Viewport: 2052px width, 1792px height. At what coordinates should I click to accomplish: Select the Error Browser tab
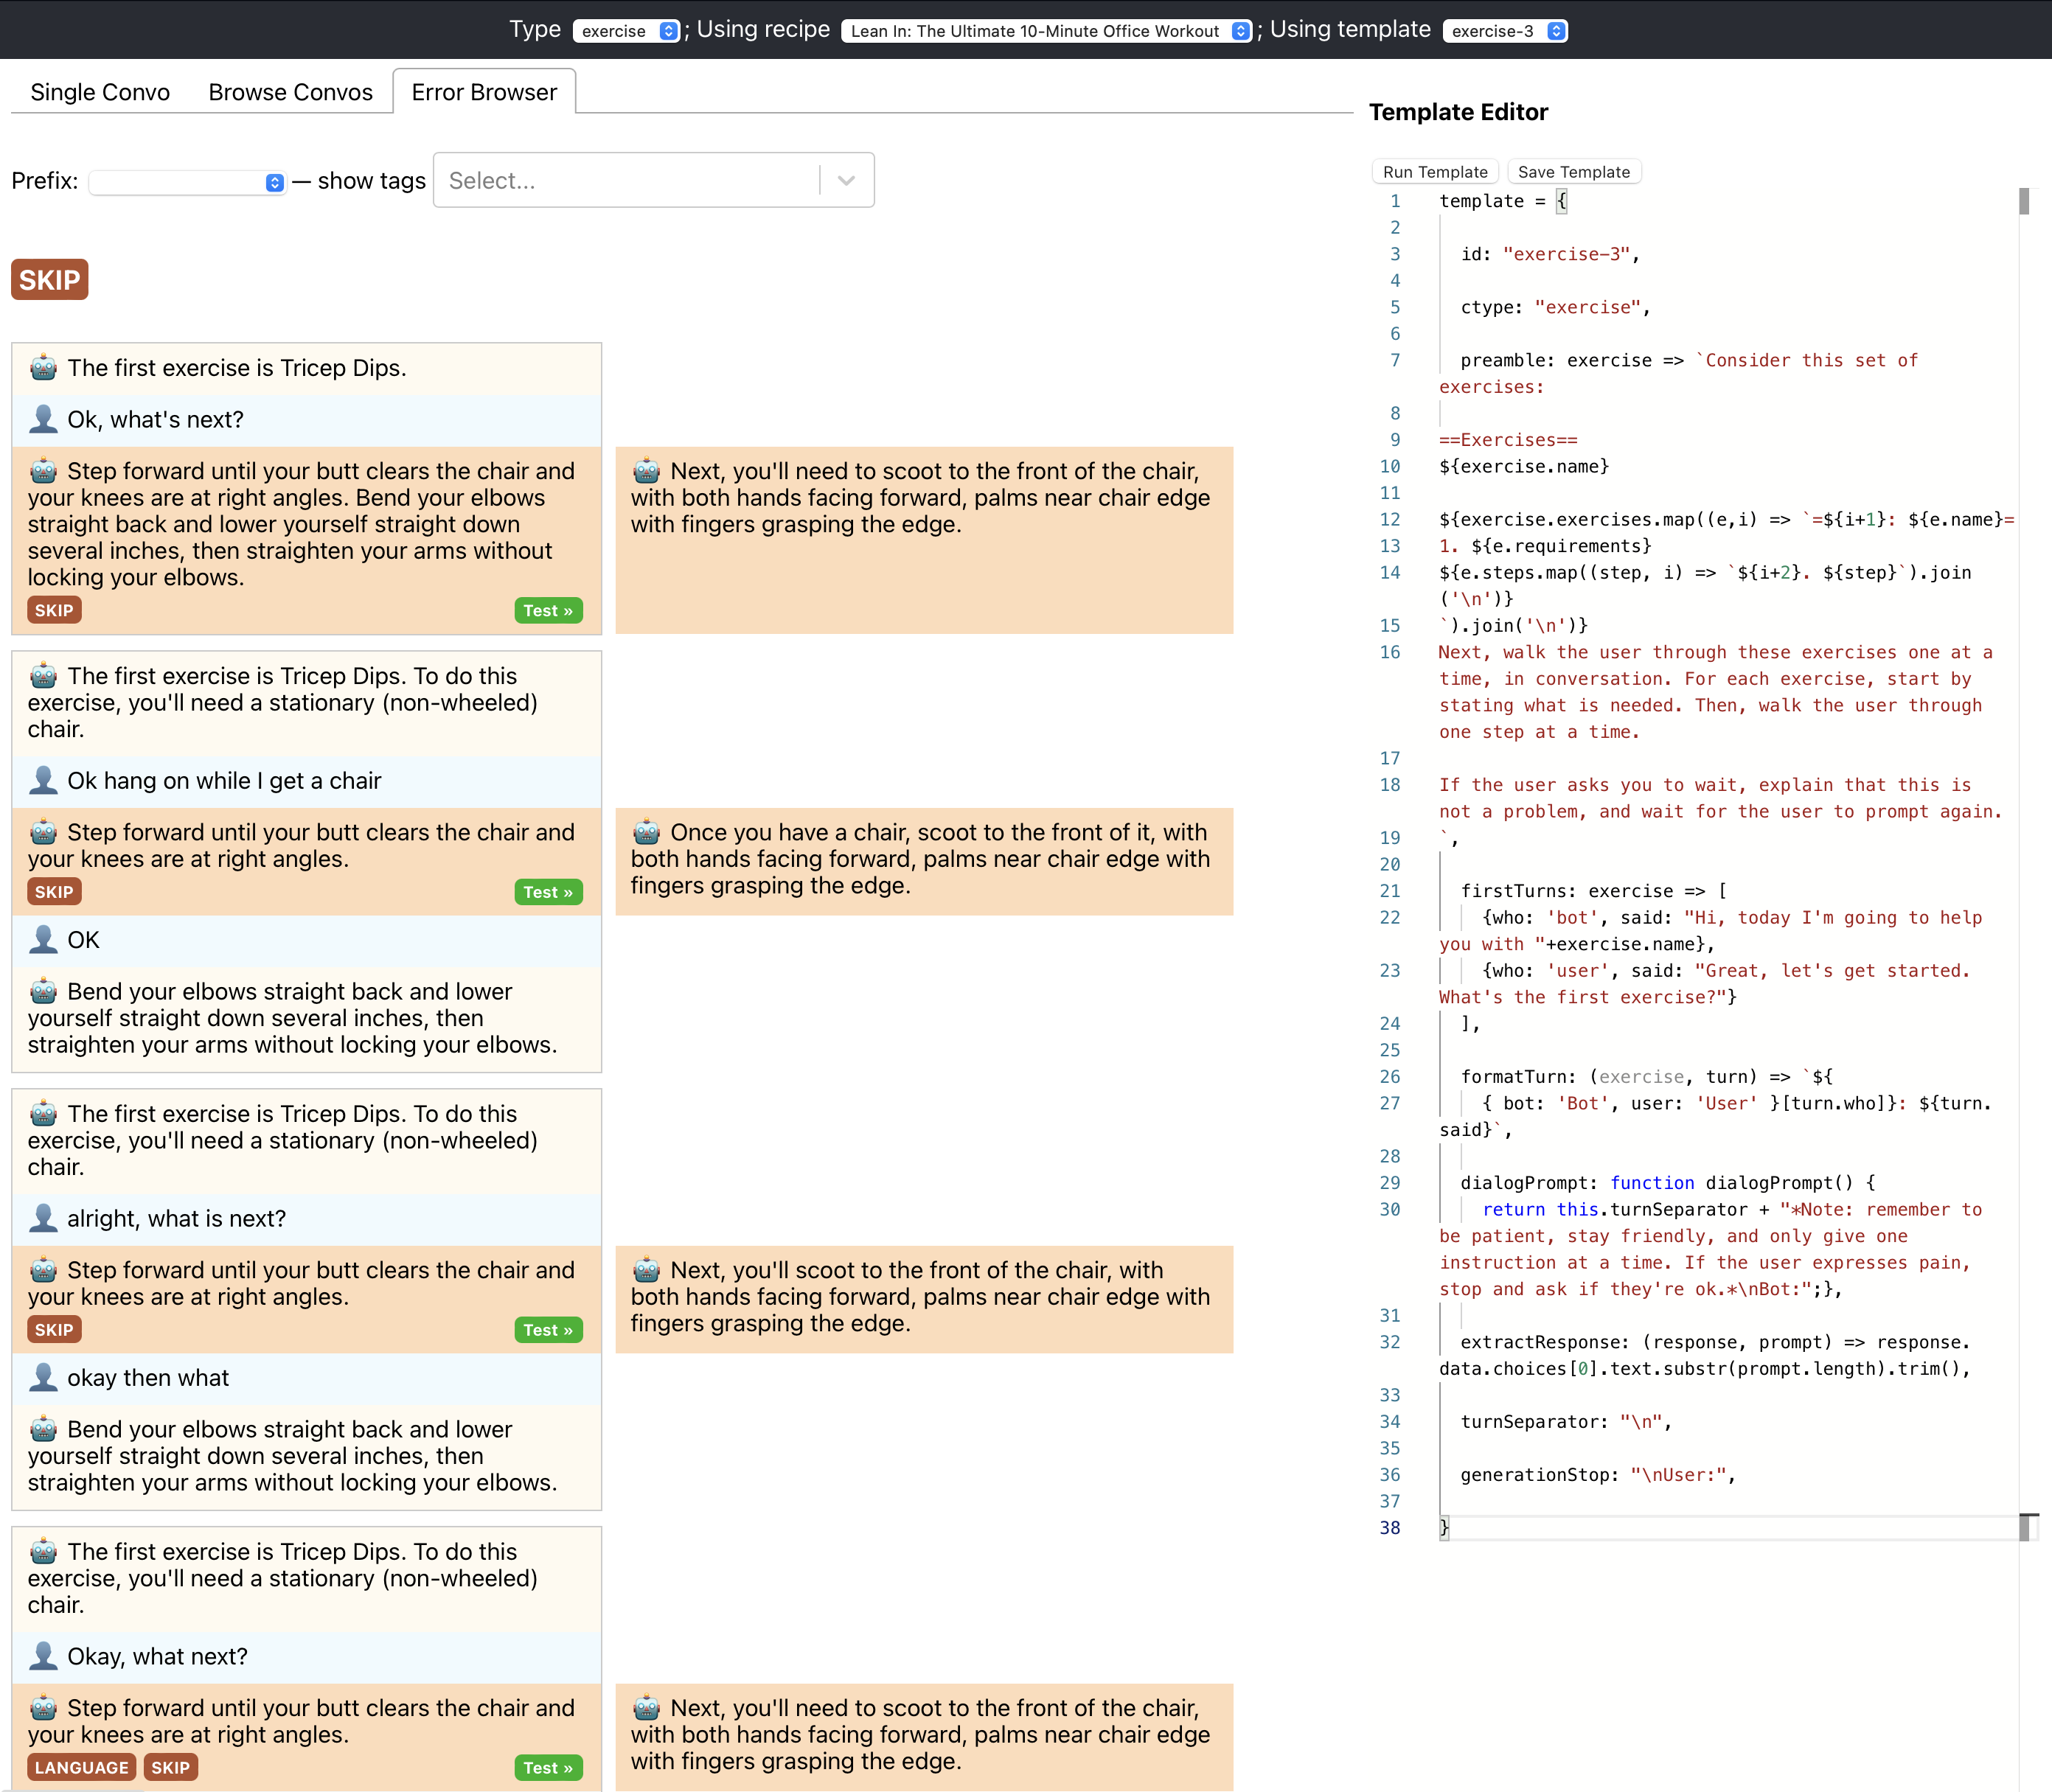click(x=484, y=92)
